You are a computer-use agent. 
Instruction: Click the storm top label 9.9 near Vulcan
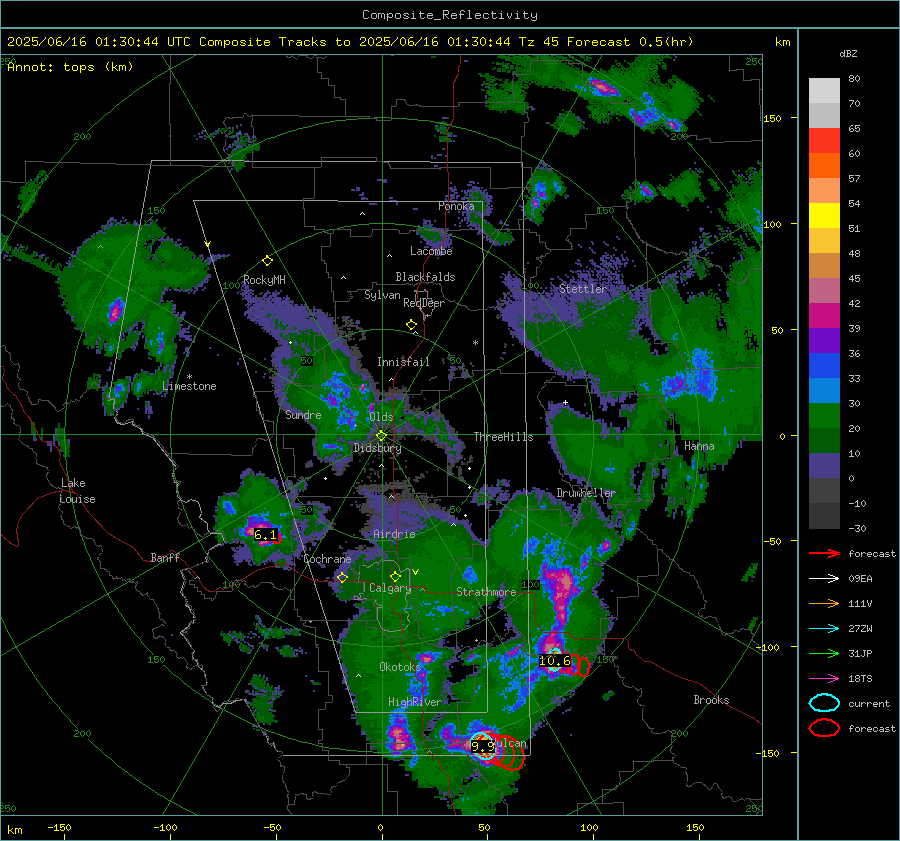482,746
